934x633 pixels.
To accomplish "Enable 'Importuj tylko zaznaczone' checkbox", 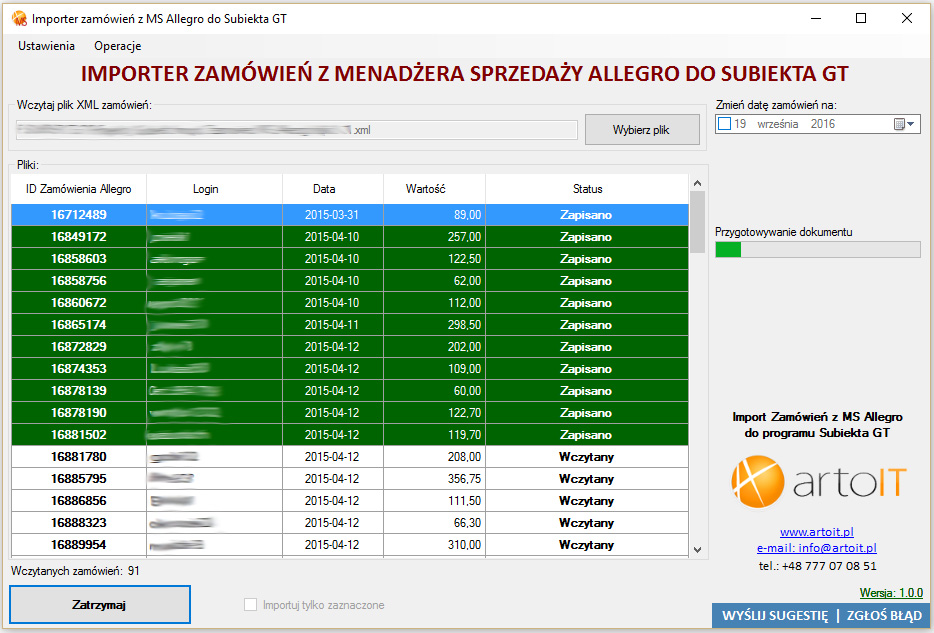I will click(x=251, y=605).
